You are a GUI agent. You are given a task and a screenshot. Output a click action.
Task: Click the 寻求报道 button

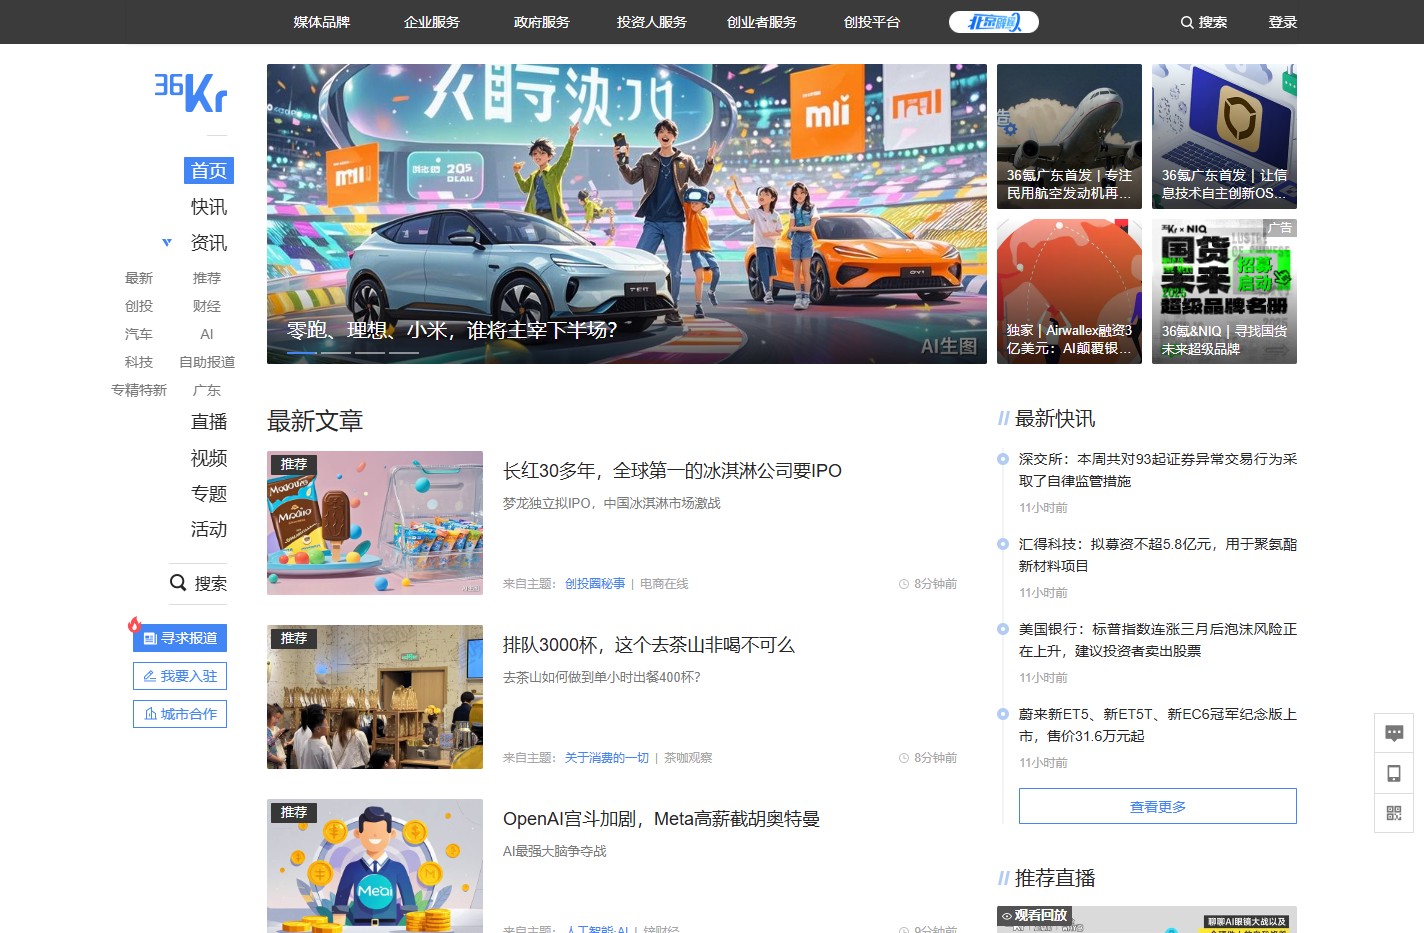(x=180, y=638)
